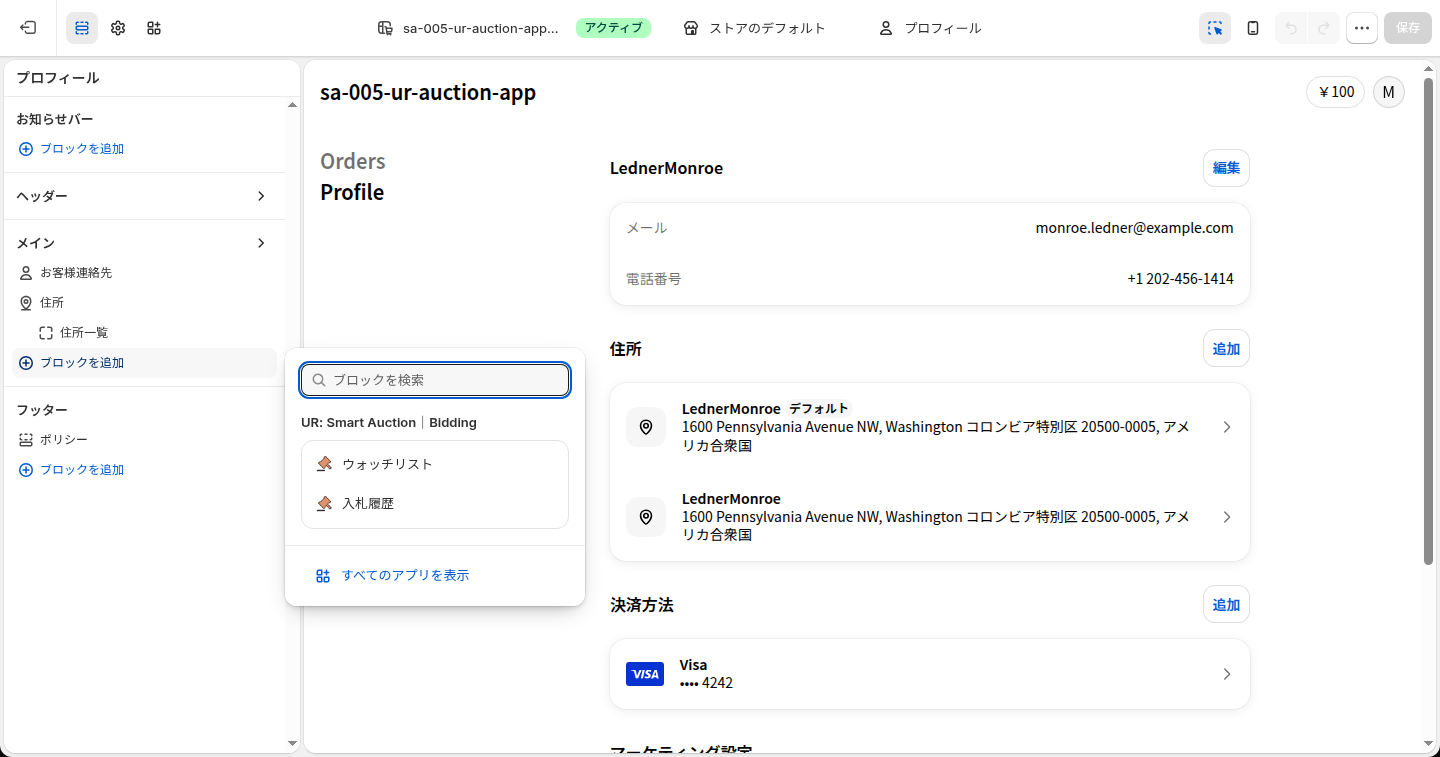This screenshot has width=1440, height=757.
Task: Open ストアのデフォルト template selector
Action: 755,28
